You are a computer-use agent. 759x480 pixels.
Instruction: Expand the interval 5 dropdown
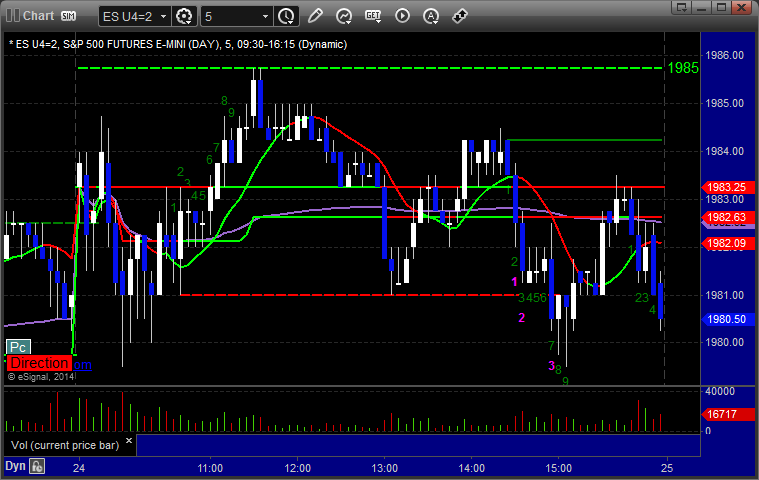(265, 16)
